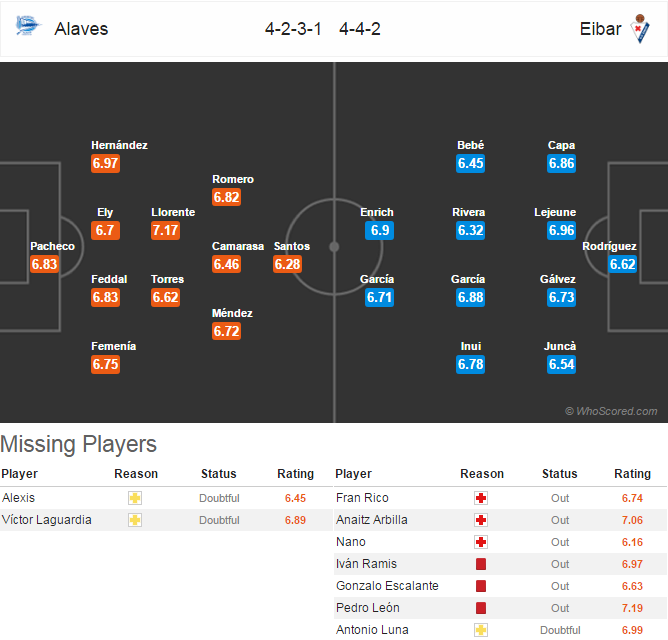Image resolution: width=668 pixels, height=640 pixels.
Task: Open the Alaves team name link
Action: tap(81, 29)
